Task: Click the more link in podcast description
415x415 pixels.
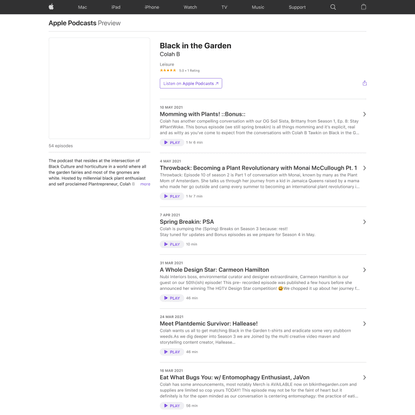Action: (x=145, y=184)
